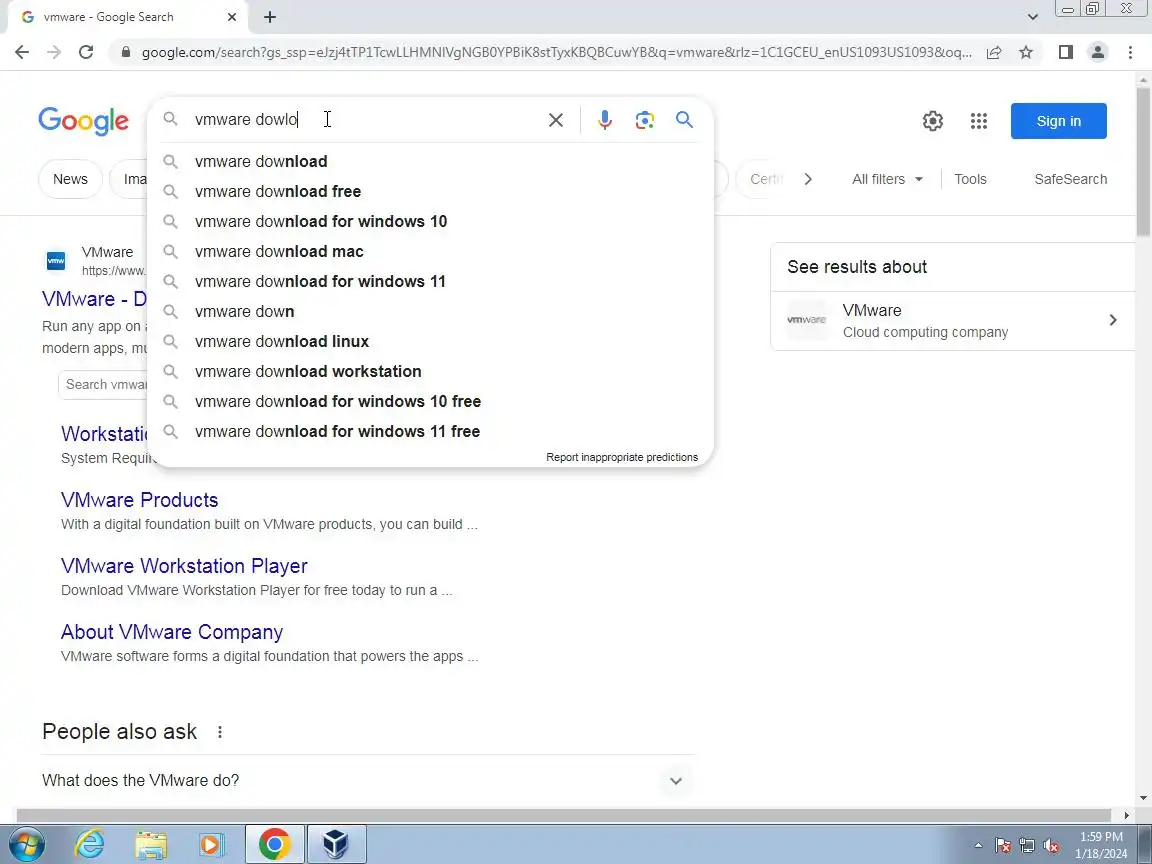Choose suggestion "vmware download"
Screen dimensions: 1152x864
[430, 162]
